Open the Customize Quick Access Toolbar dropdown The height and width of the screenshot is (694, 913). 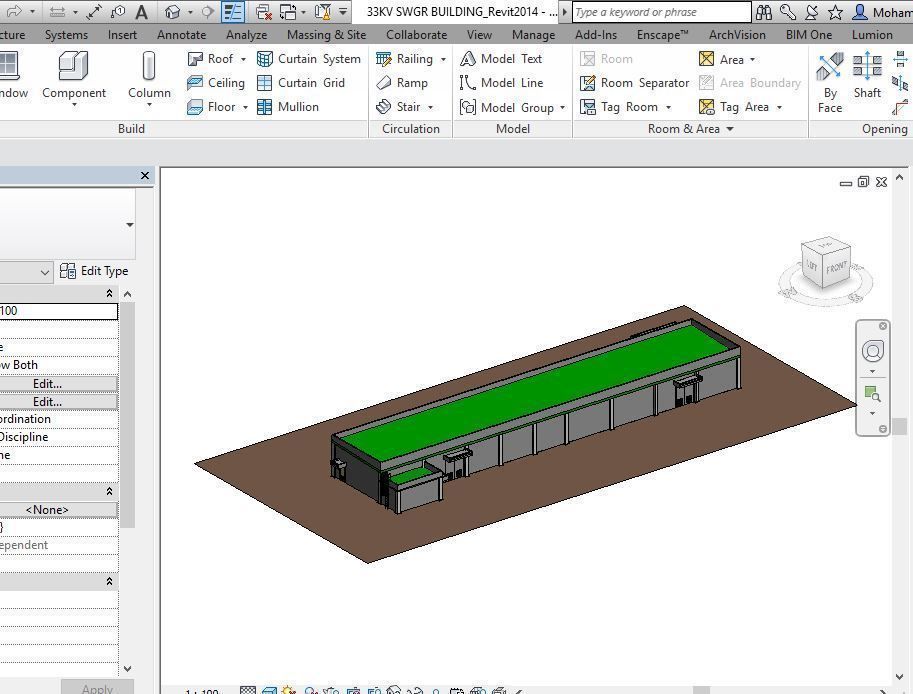344,11
